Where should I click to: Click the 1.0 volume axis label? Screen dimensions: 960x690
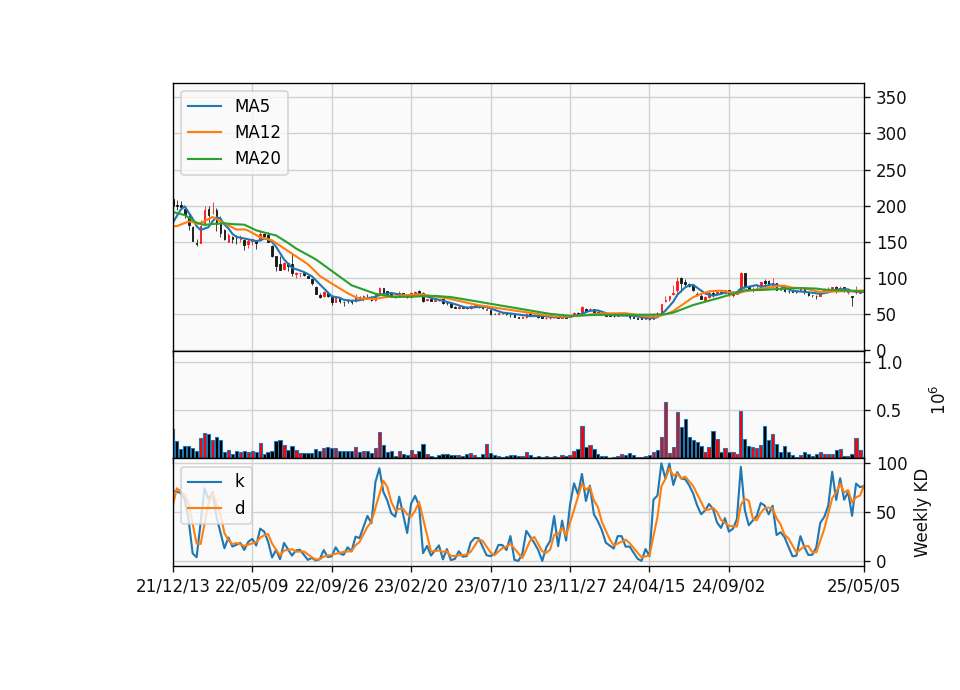click(x=889, y=363)
